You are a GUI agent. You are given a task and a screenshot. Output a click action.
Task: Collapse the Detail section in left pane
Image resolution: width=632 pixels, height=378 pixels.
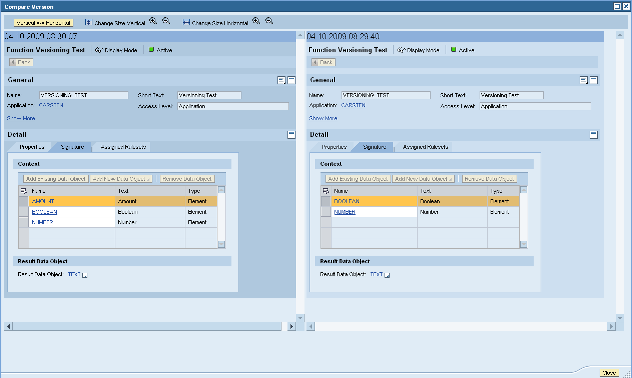pos(291,134)
